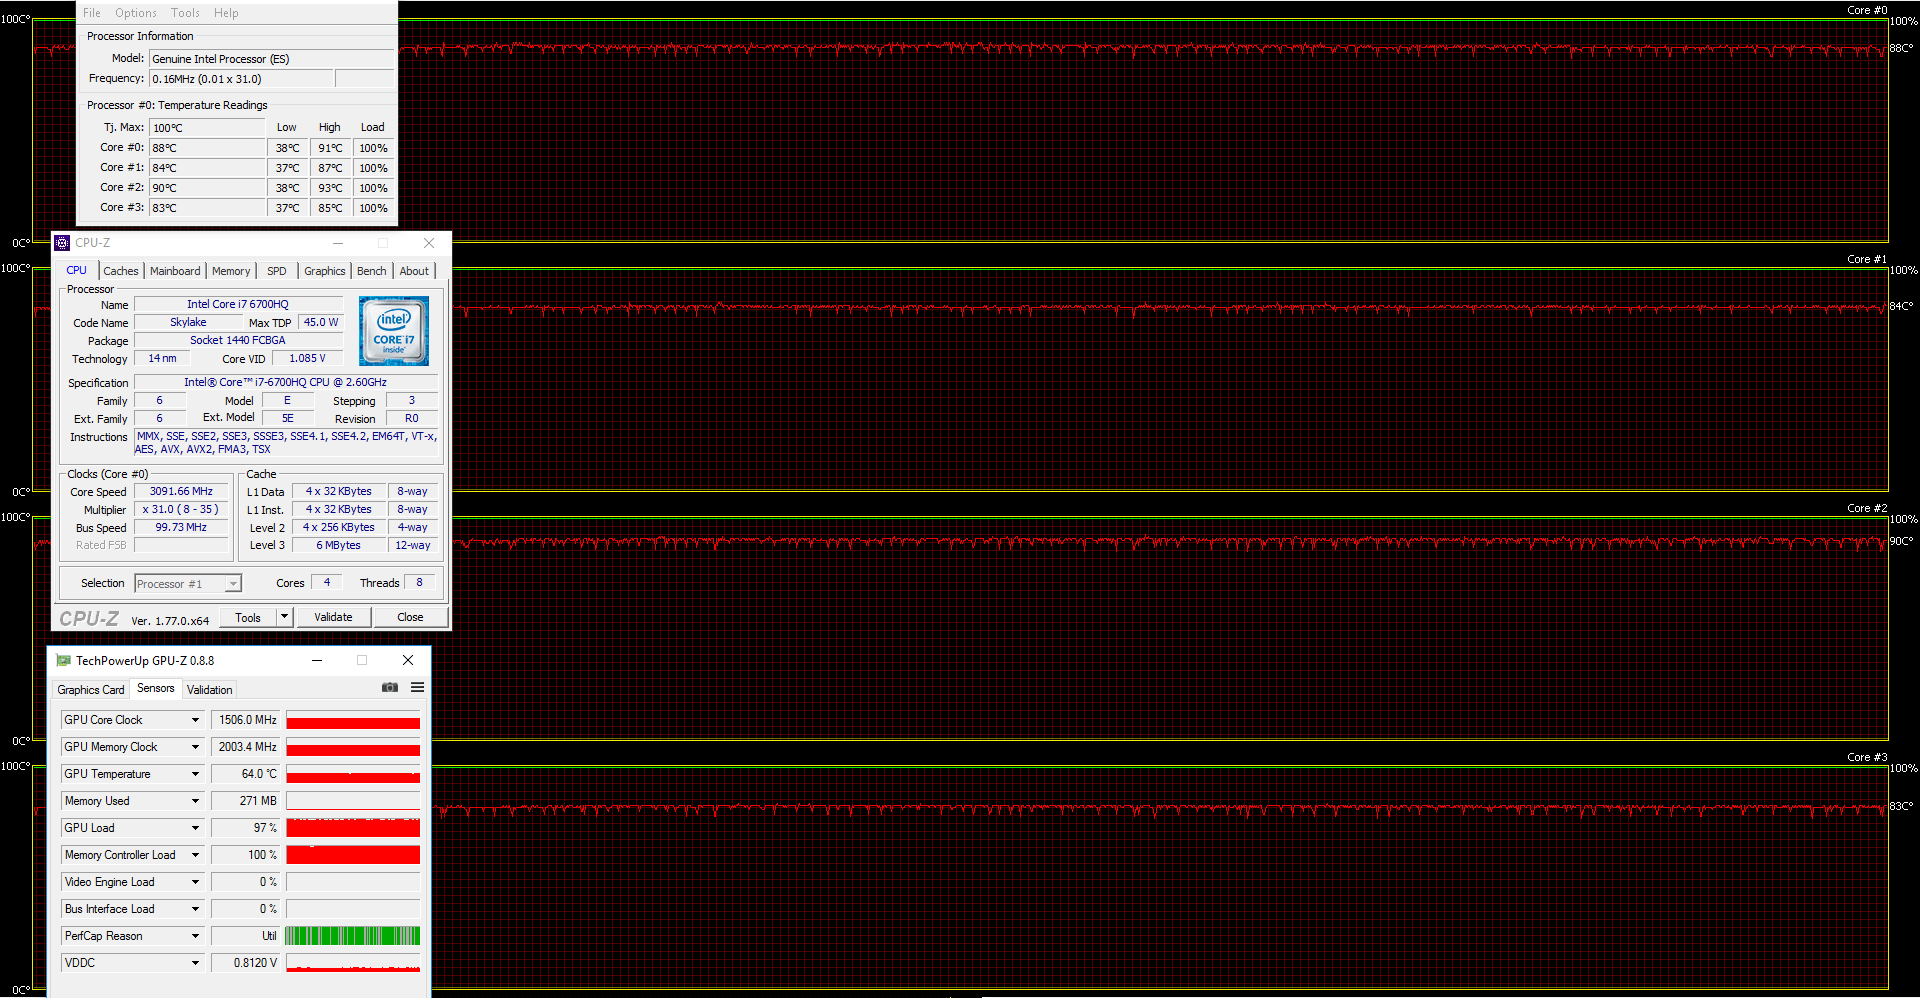Click the GPU-Z app icon in title bar
Screen dimensions: 1920x998
64,660
